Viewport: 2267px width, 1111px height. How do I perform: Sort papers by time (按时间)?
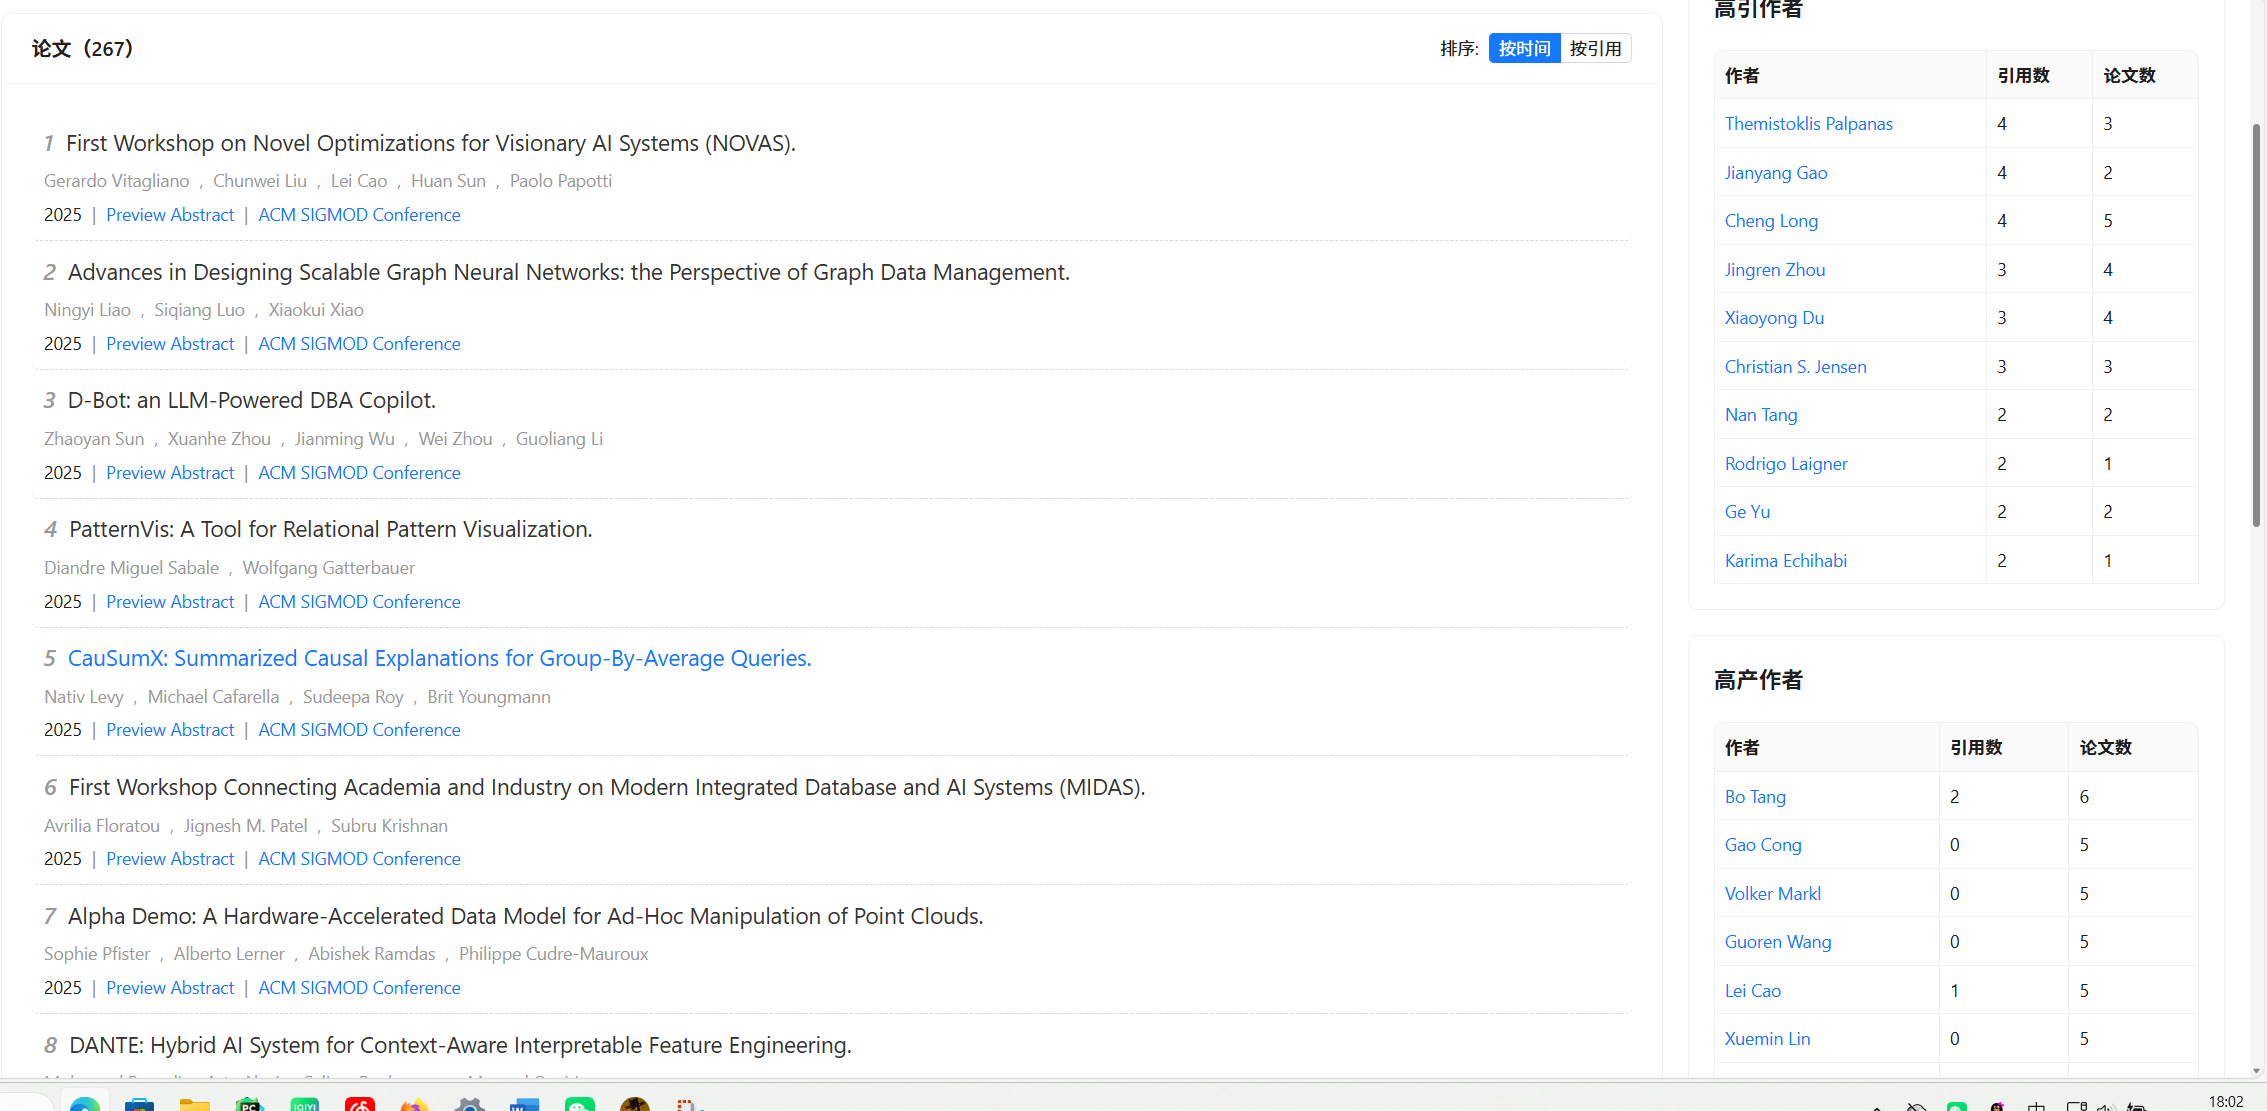point(1524,48)
